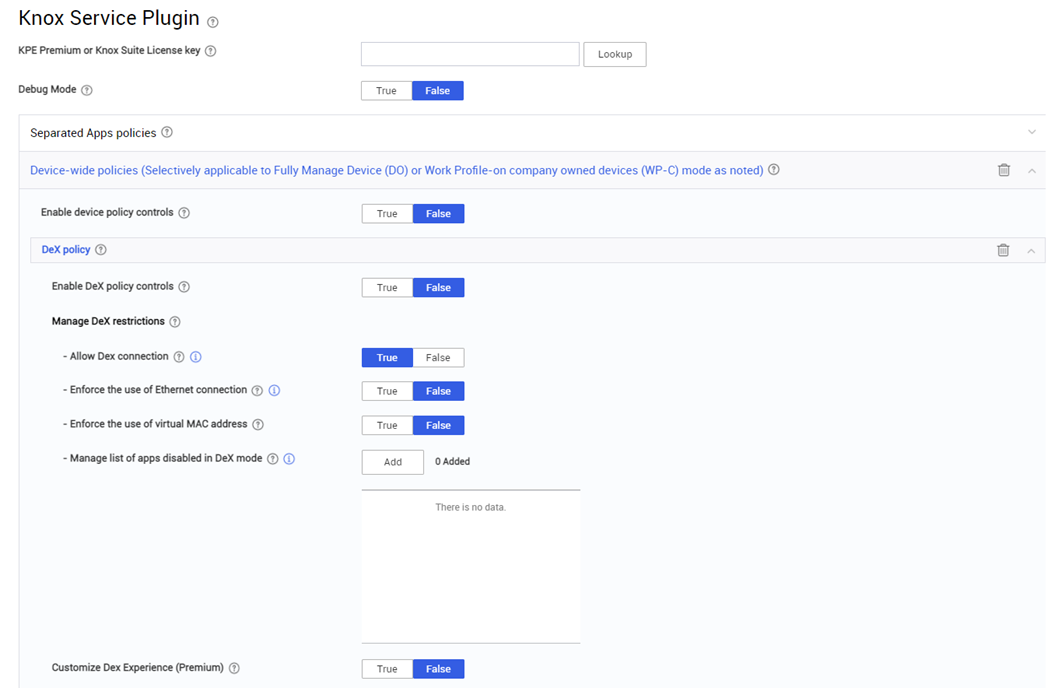Click Device-wide policies heading link
The image size is (1055, 688).
tap(396, 170)
